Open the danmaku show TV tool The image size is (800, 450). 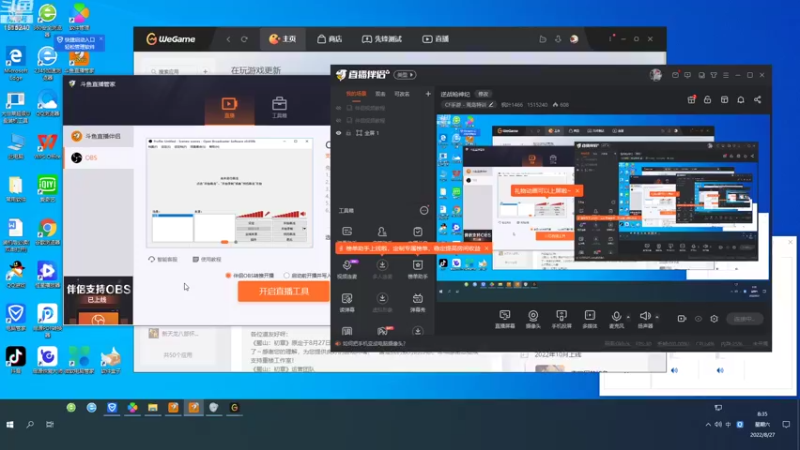417,302
